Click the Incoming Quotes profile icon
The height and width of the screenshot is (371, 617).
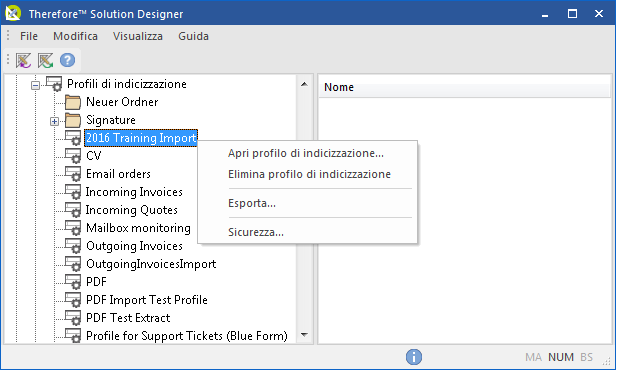(73, 210)
